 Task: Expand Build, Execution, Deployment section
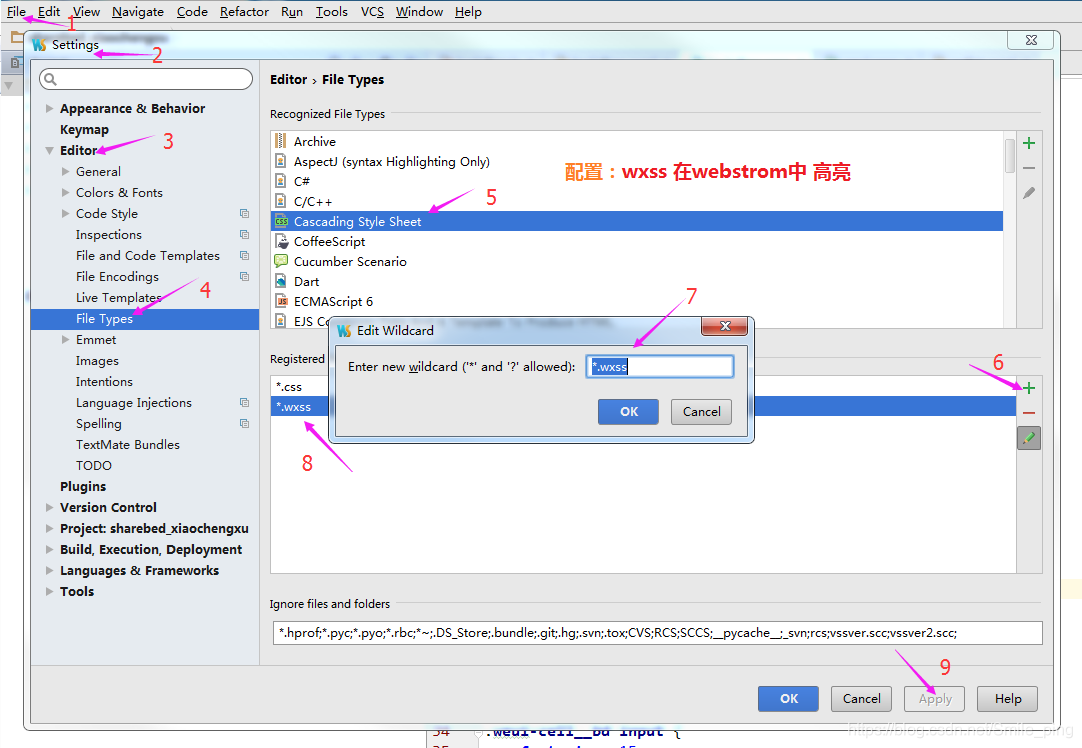pos(49,549)
